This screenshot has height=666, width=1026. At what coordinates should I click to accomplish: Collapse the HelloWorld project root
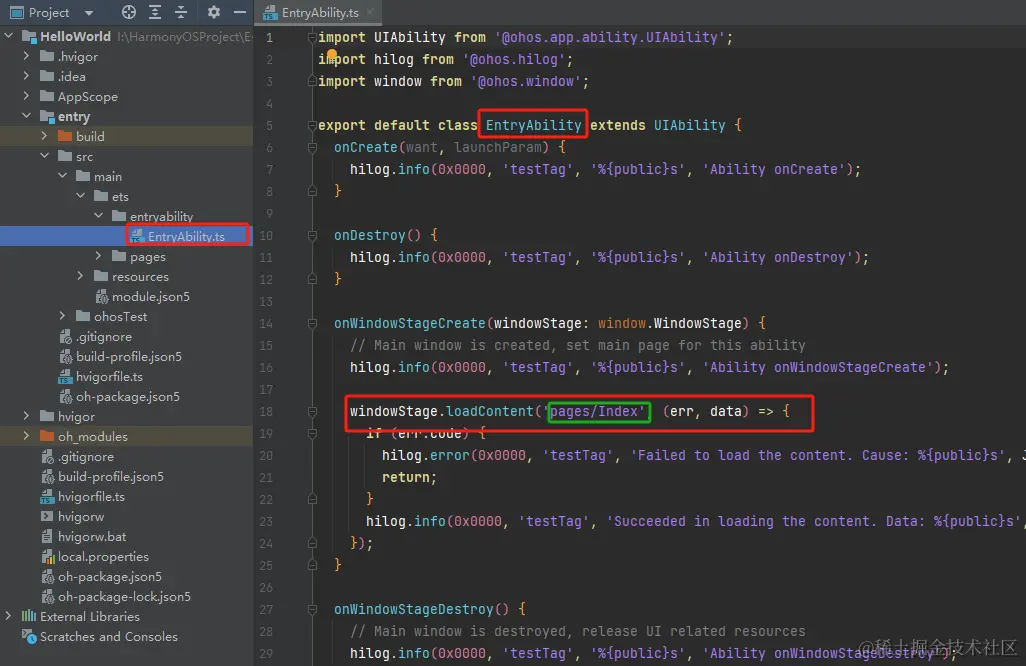click(x=9, y=36)
